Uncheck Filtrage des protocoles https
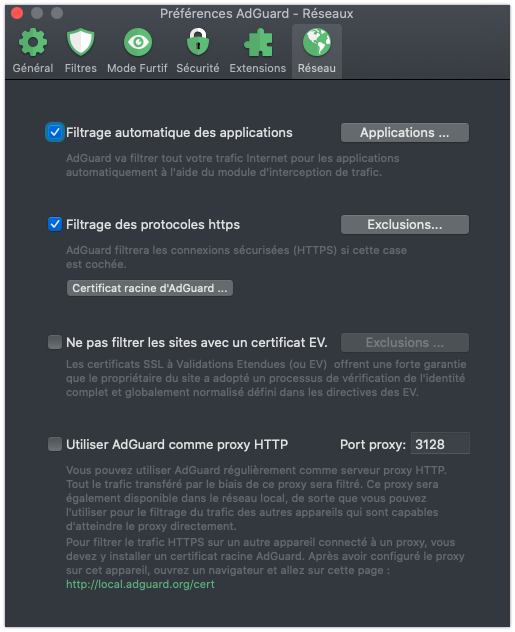This screenshot has width=515, height=632. coord(55,224)
